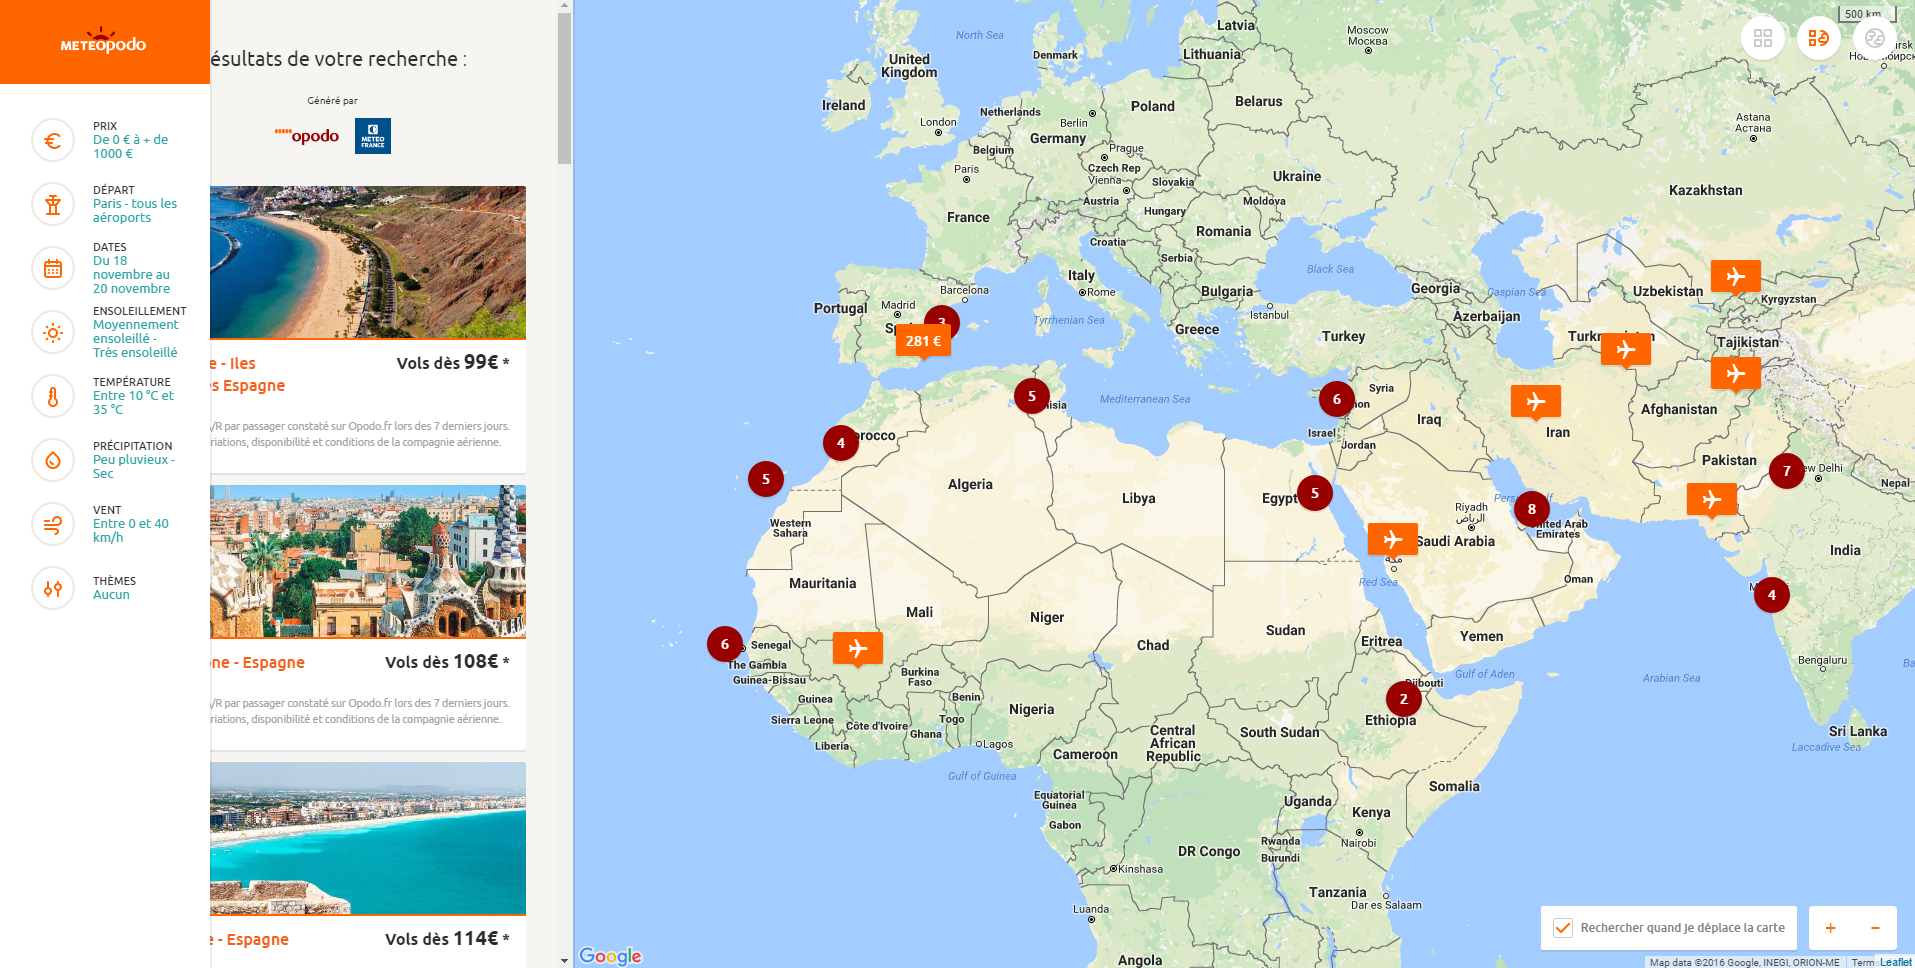The width and height of the screenshot is (1915, 968).
Task: Expand the 'Paris - tous les aéroports' departure selector
Action: tap(134, 210)
